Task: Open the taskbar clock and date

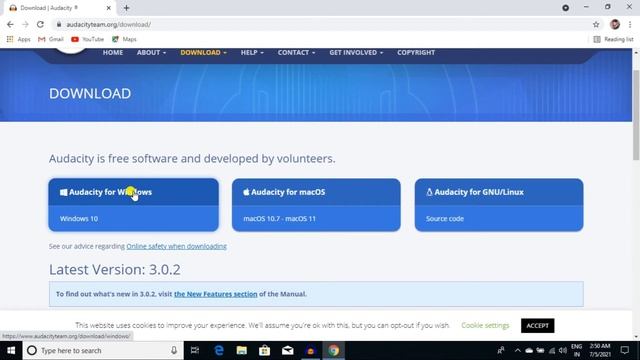Action: click(600, 351)
